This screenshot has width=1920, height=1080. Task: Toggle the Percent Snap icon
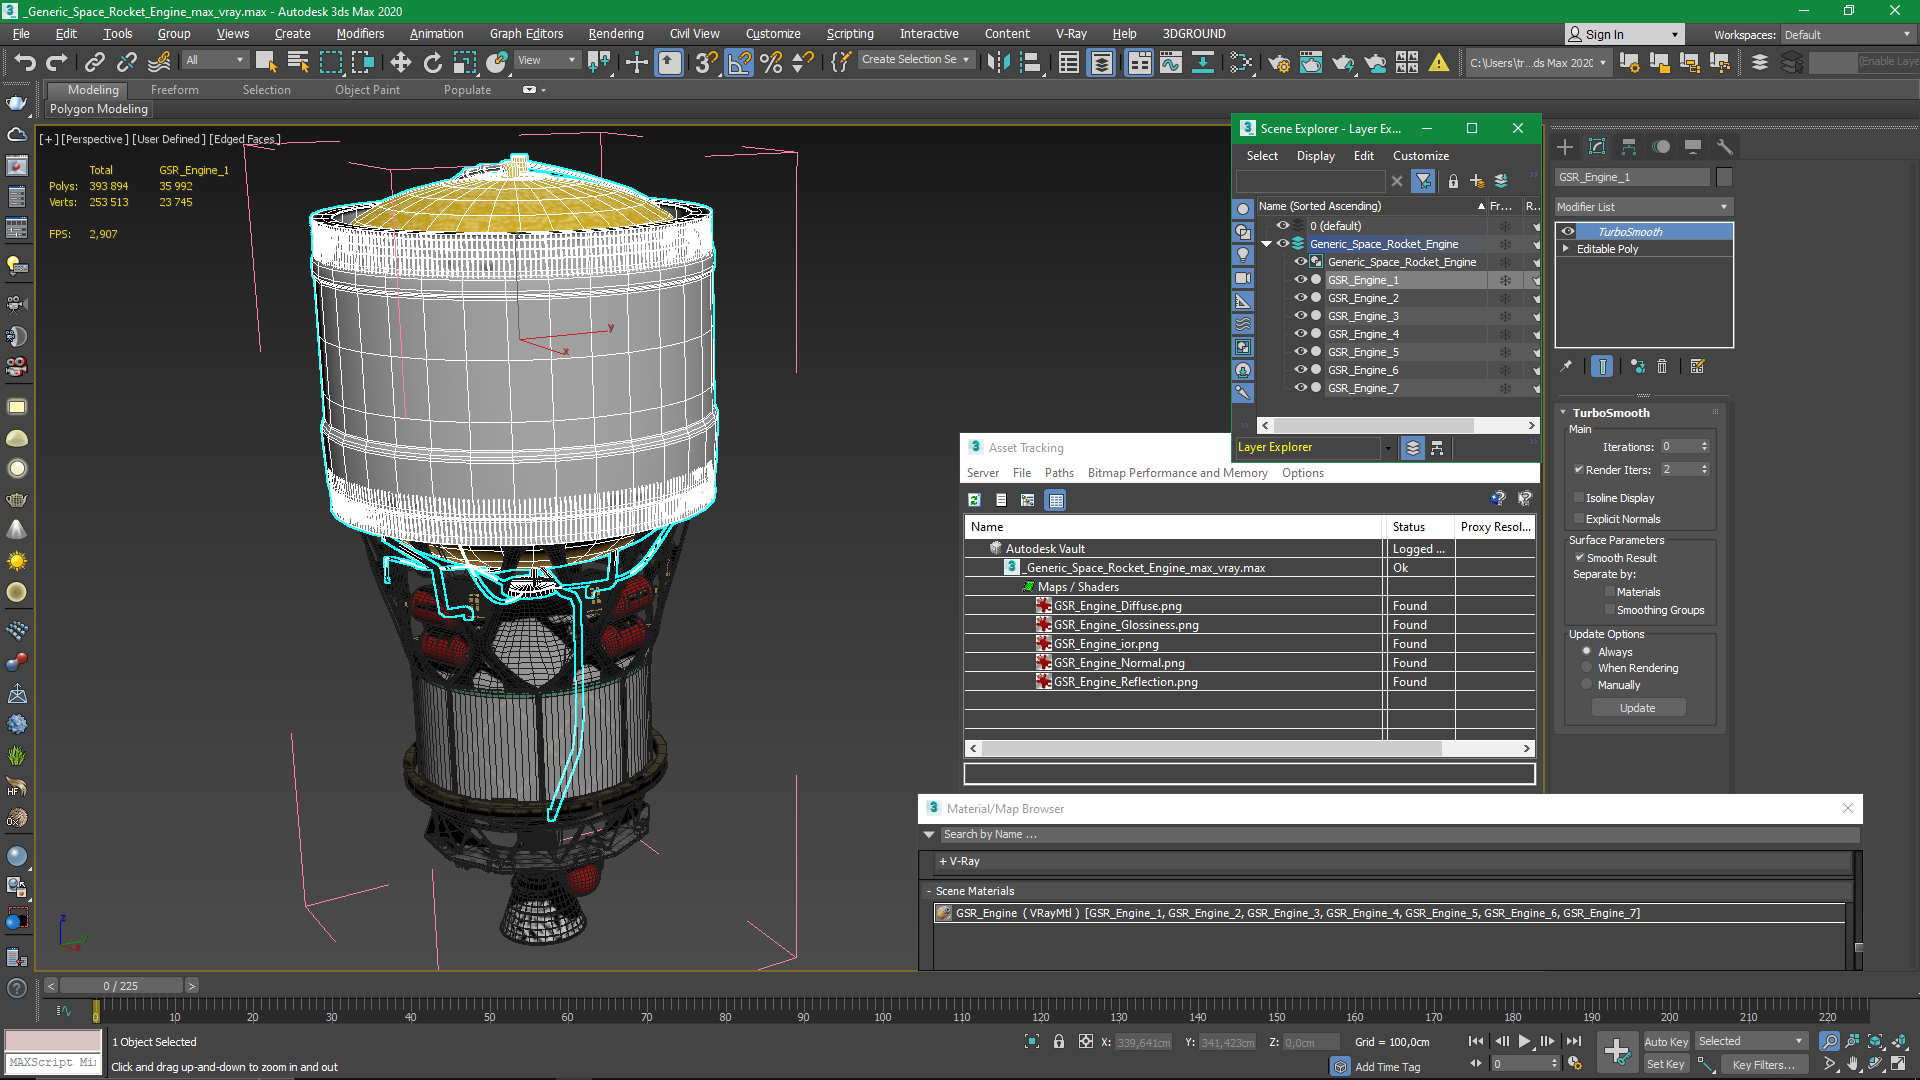tap(771, 62)
